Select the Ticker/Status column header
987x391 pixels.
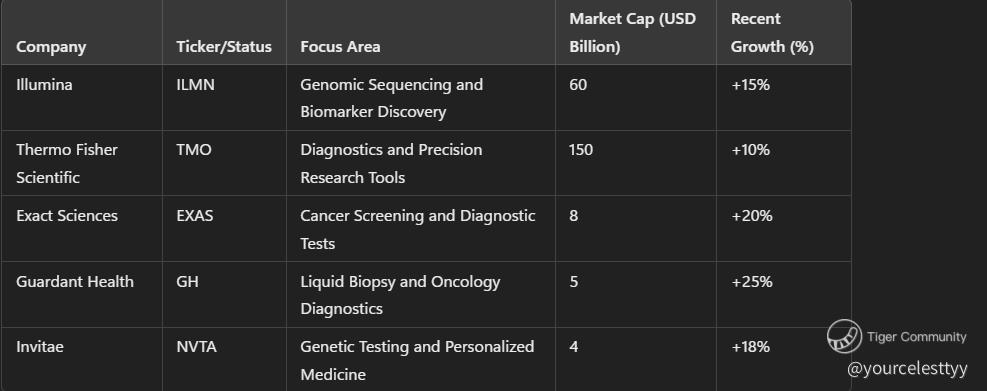click(224, 47)
